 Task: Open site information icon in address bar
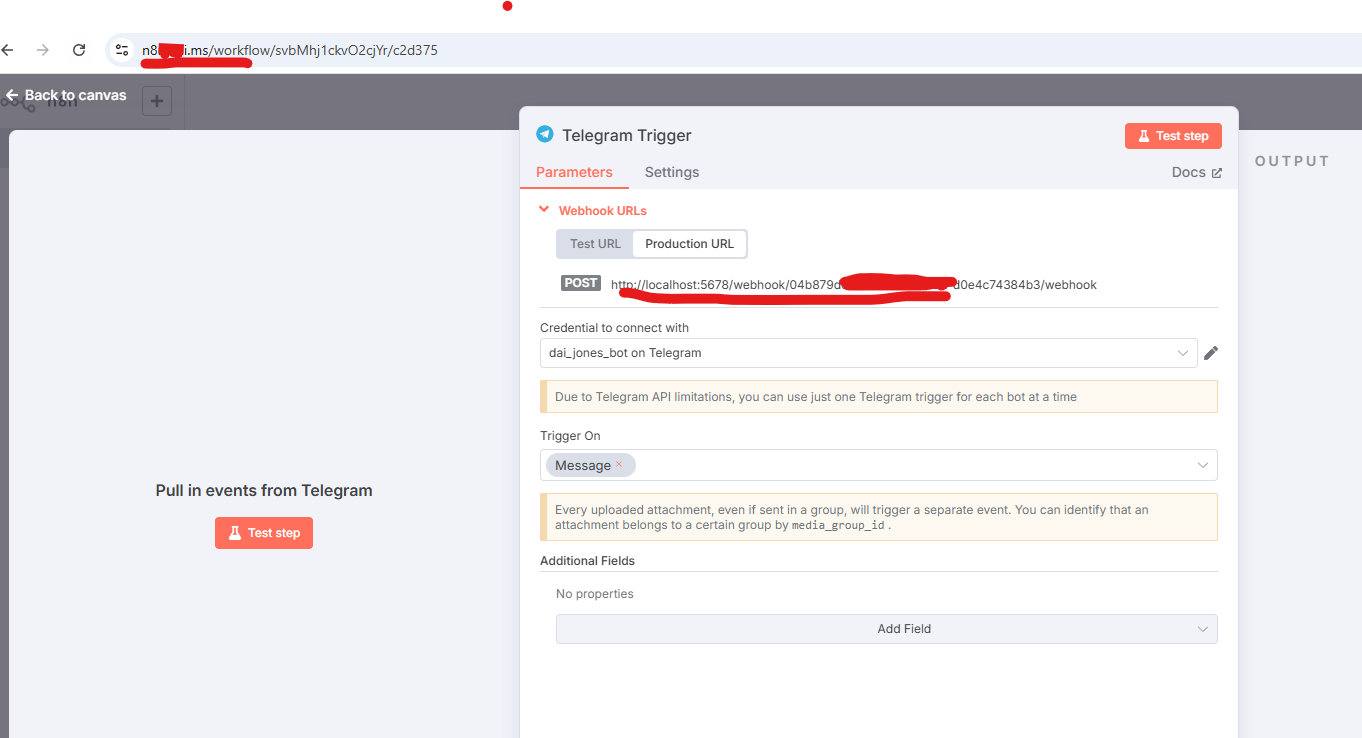(x=122, y=50)
